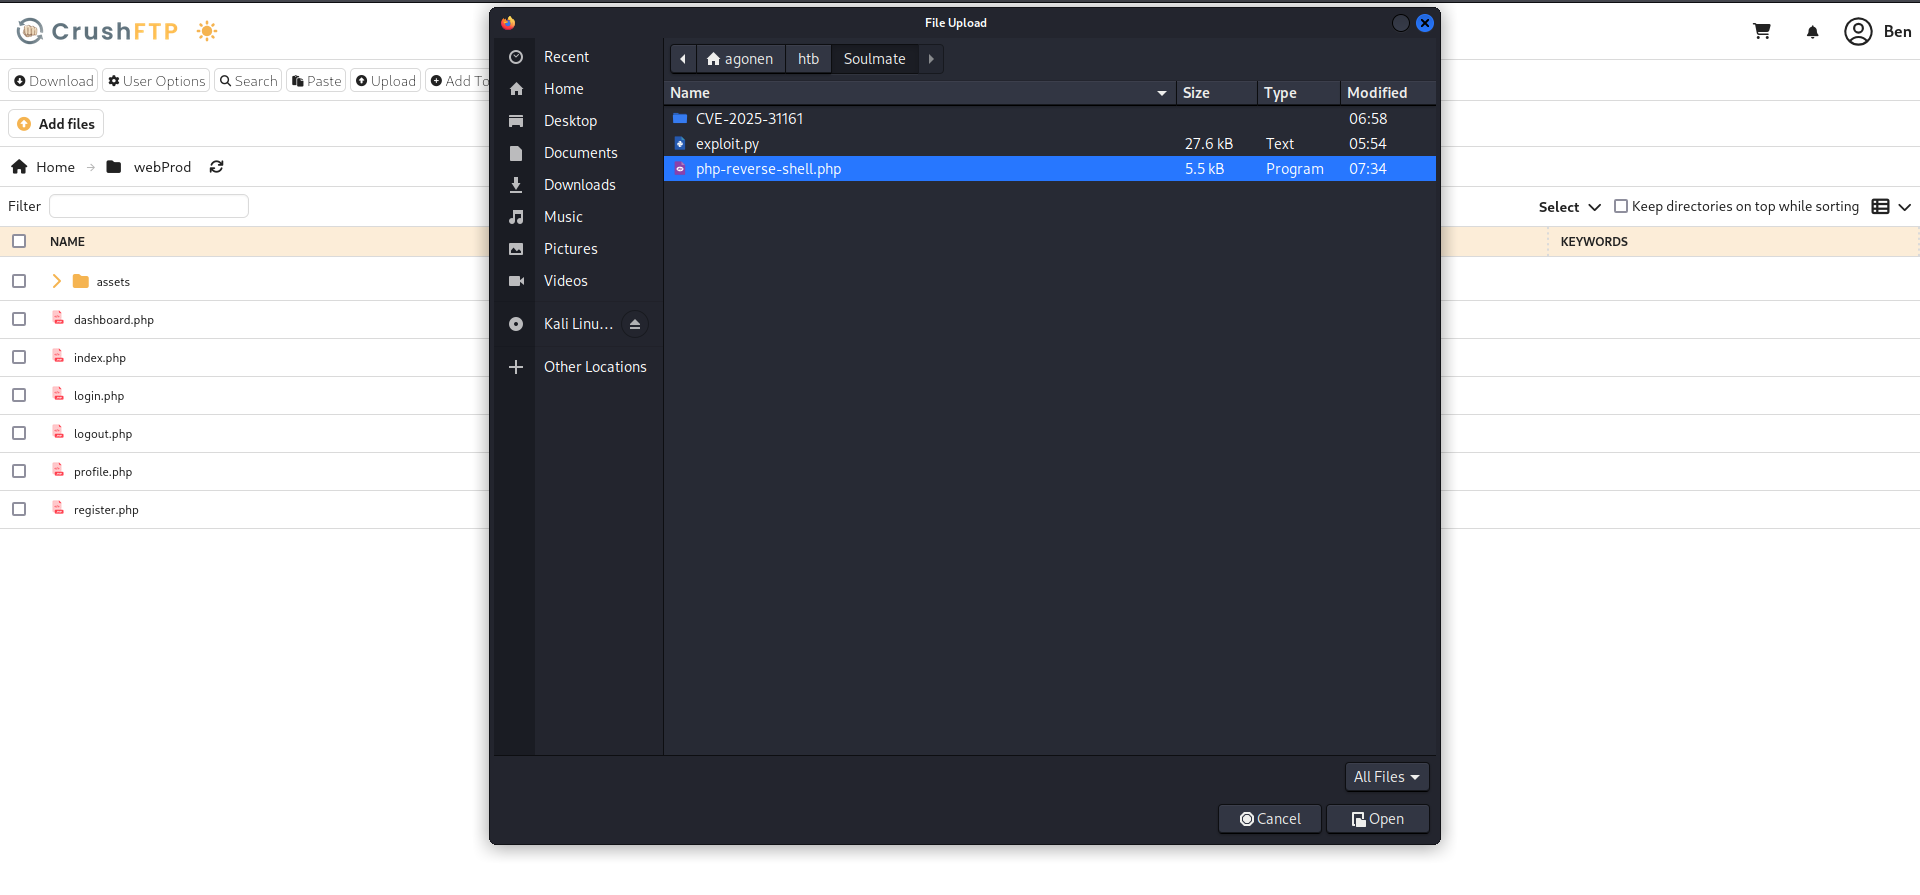Click the Open button in dialog

coord(1377,819)
